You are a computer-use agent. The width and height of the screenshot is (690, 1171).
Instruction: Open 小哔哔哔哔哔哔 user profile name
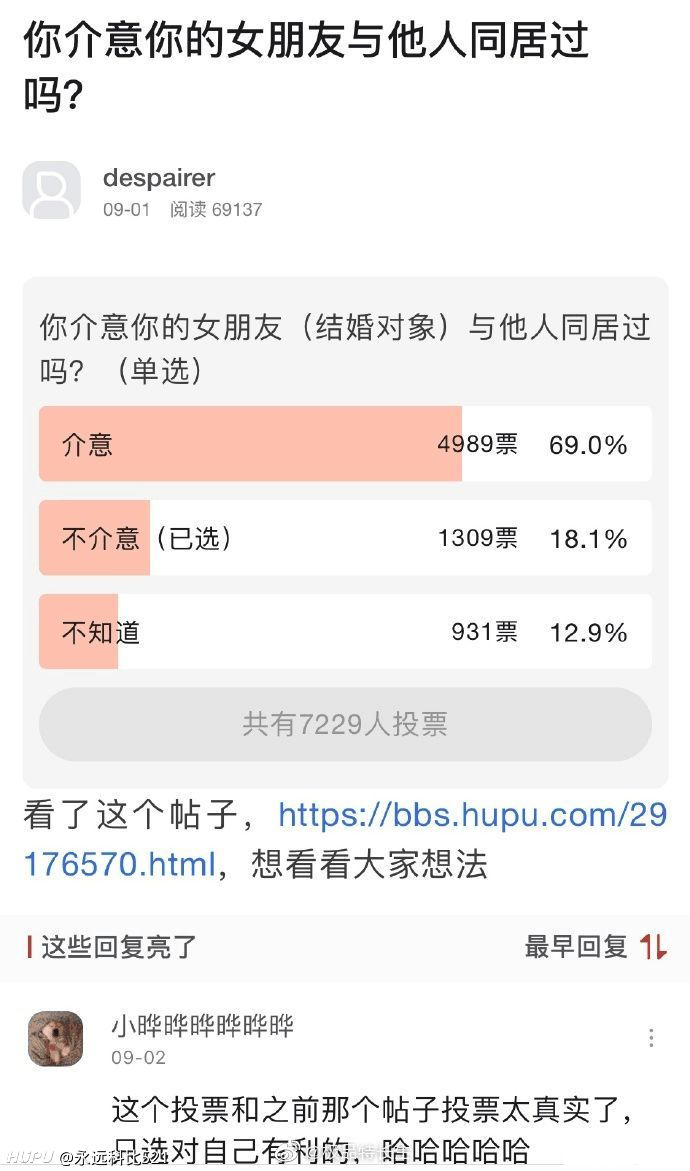pyautogui.click(x=202, y=1026)
